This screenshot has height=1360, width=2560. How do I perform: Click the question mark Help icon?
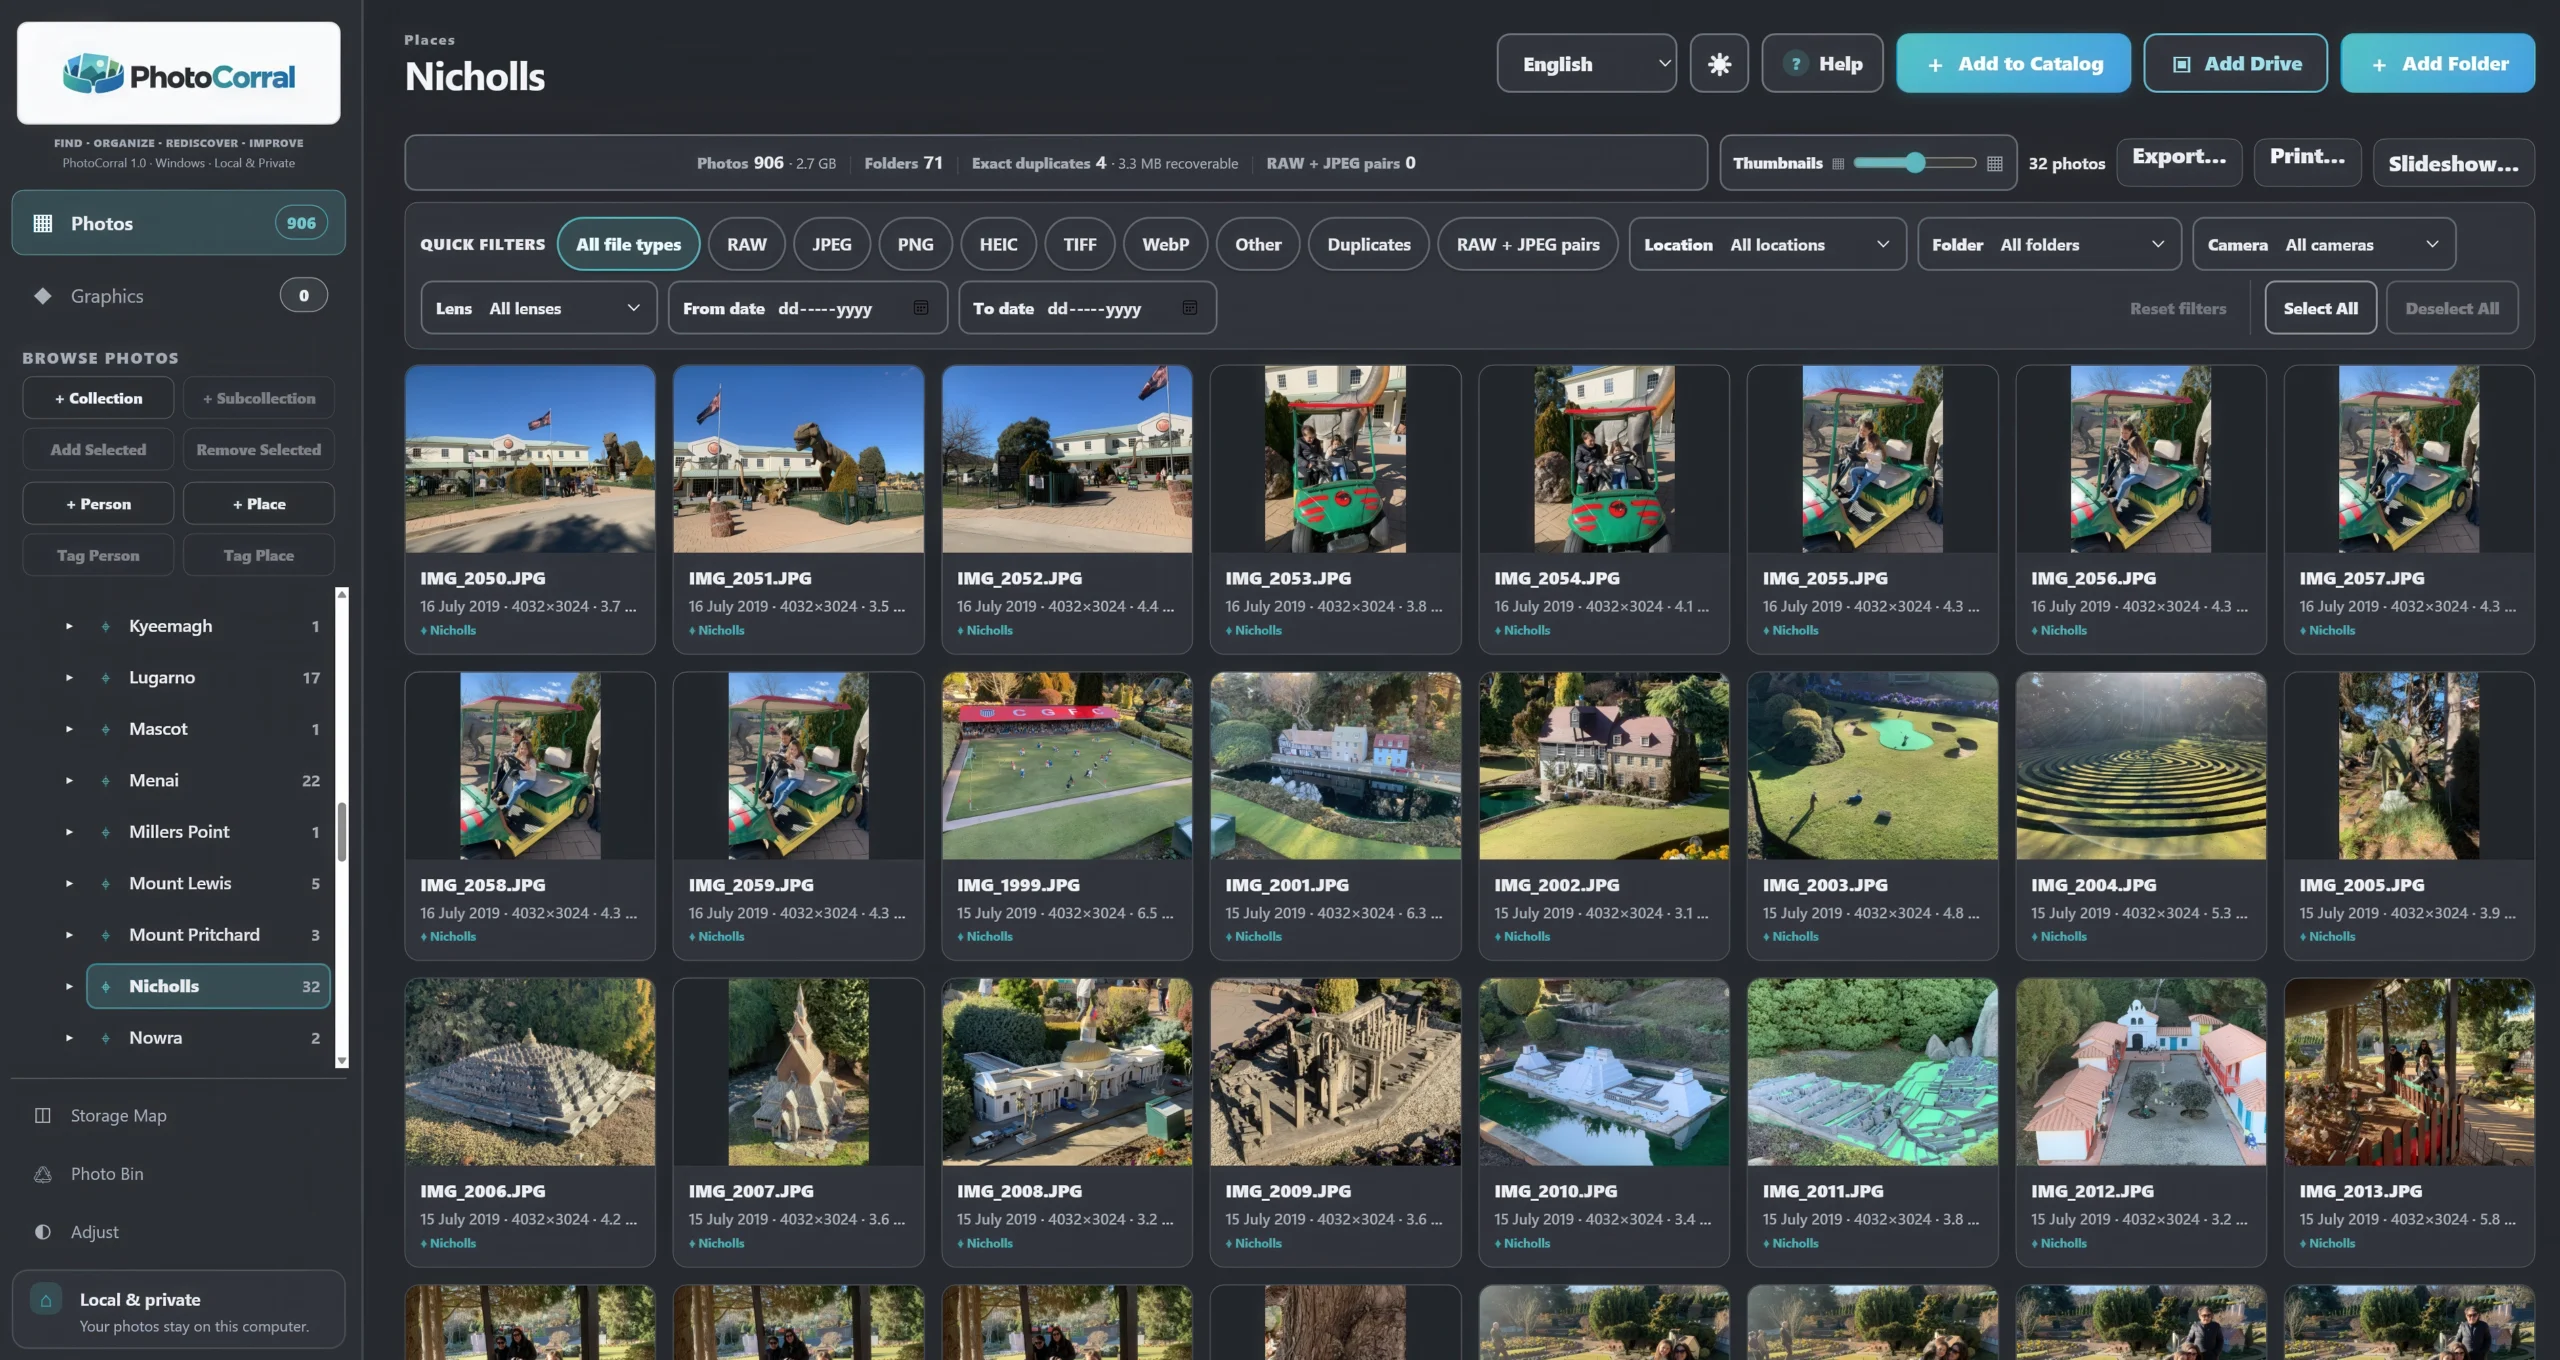click(x=1796, y=64)
